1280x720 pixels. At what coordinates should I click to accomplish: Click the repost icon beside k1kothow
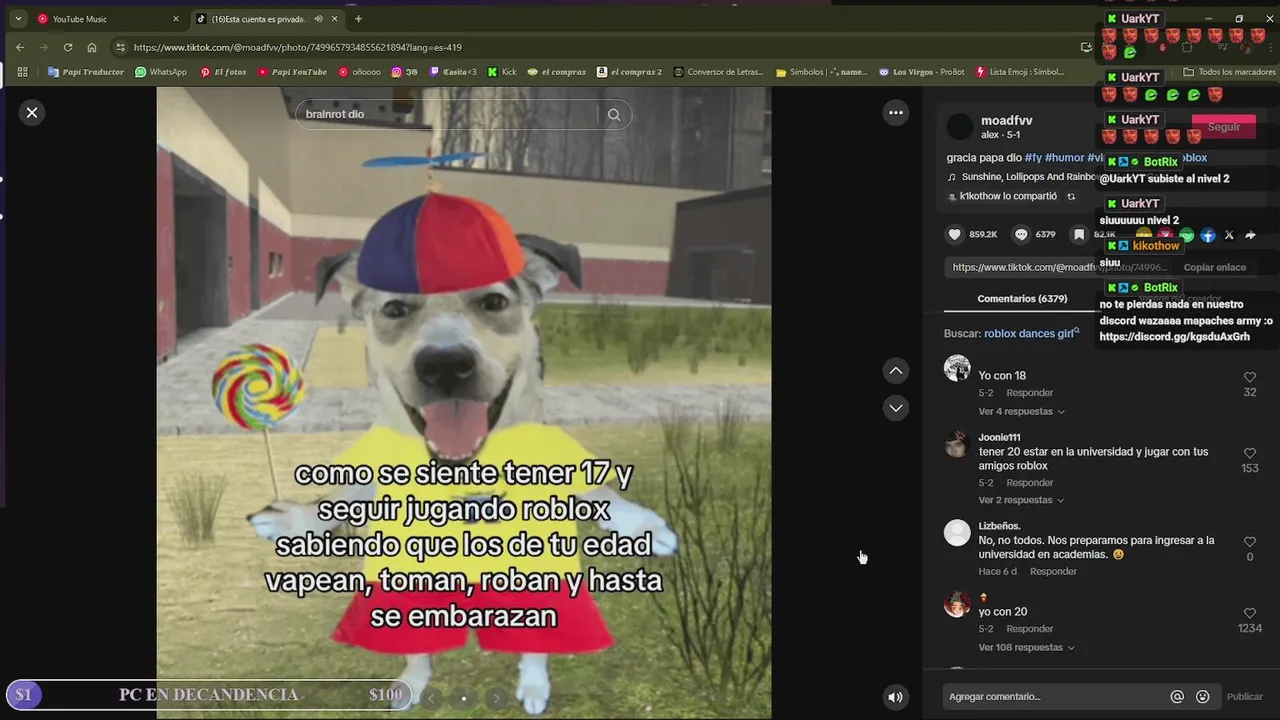pyautogui.click(x=1071, y=197)
